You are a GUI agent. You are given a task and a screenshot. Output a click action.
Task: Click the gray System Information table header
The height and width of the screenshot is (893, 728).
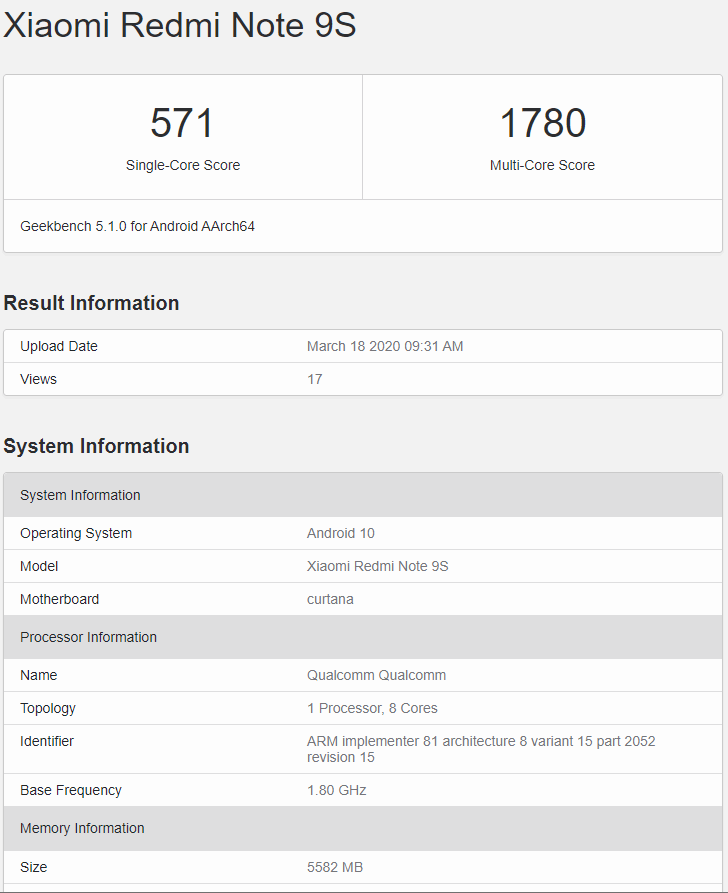pos(363,495)
